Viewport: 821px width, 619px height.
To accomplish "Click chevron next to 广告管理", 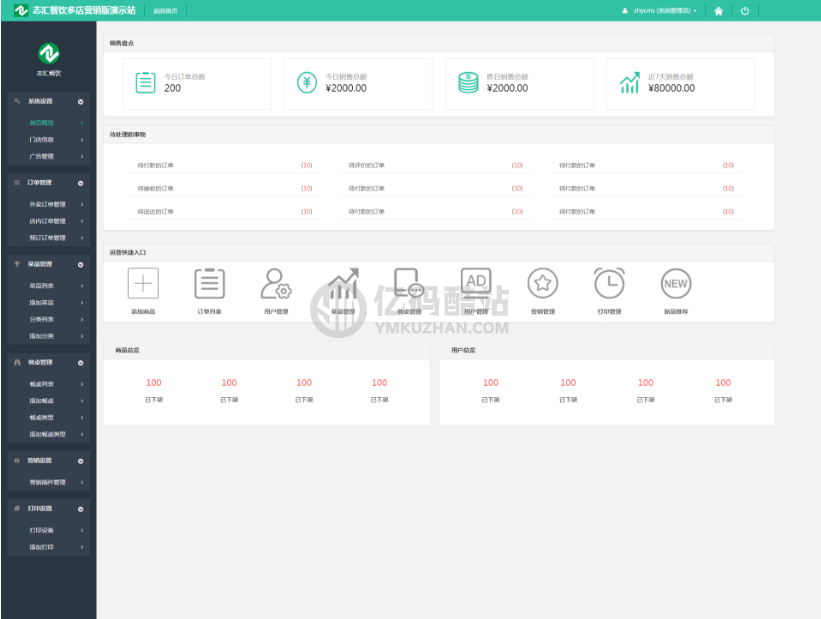I will [x=82, y=157].
